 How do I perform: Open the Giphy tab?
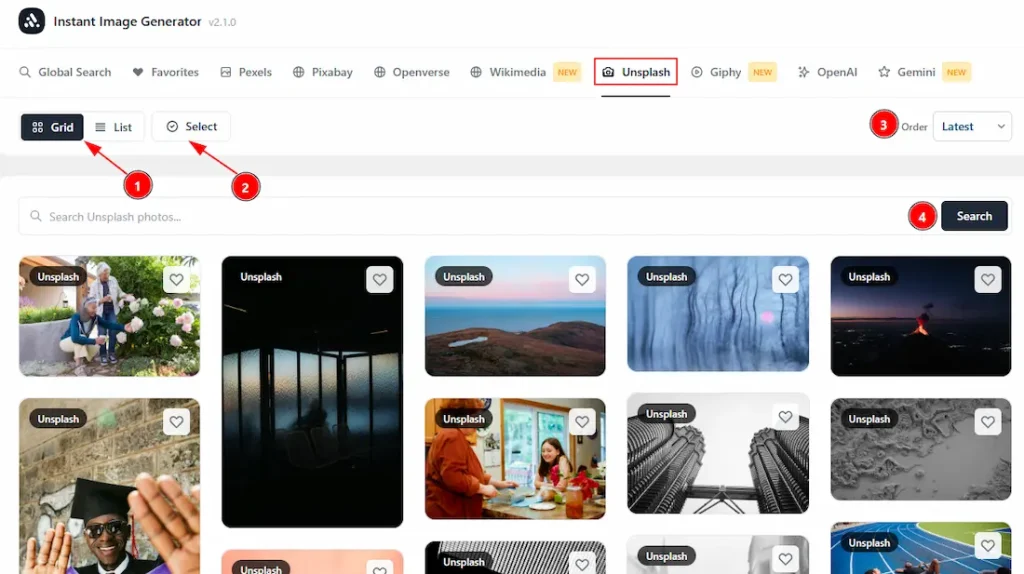733,72
